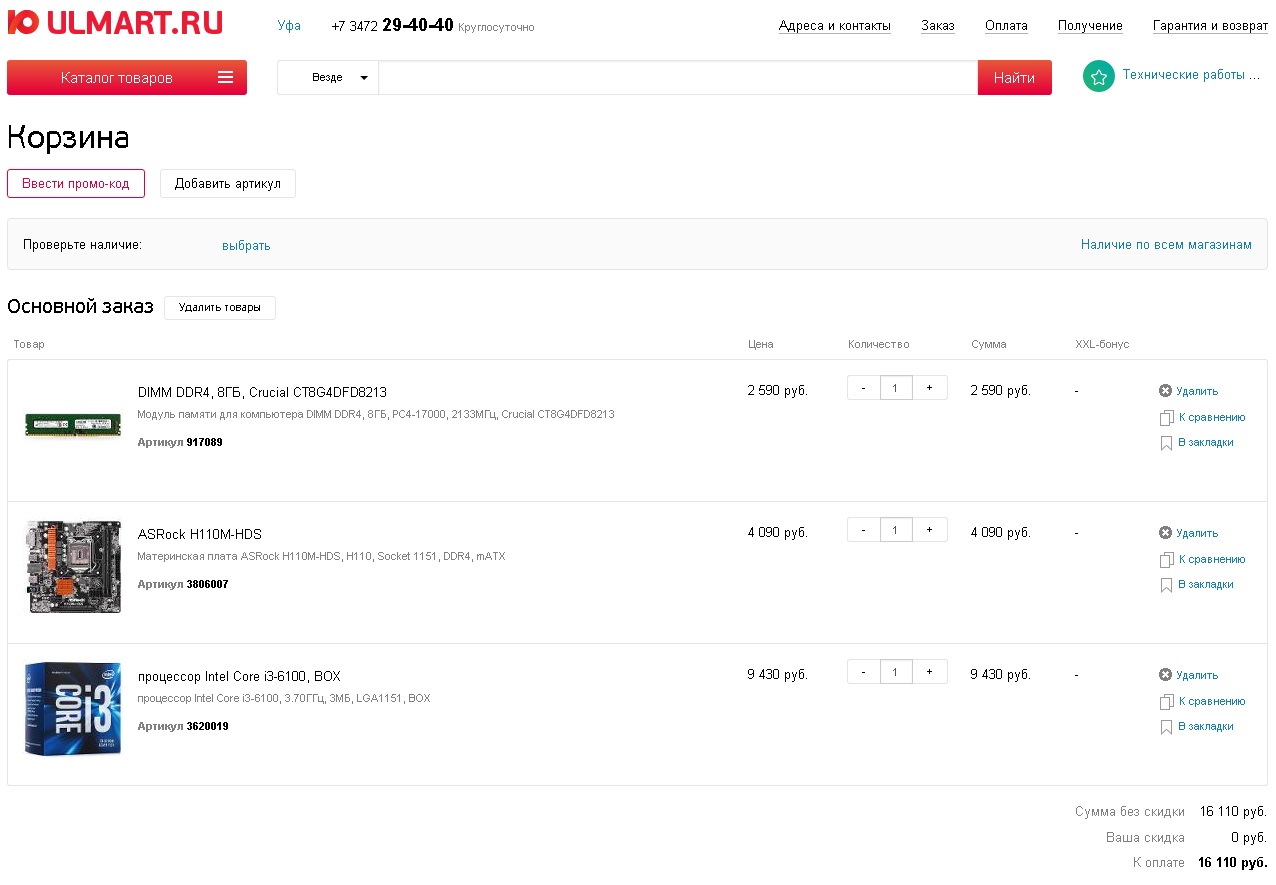Click выбрать link to check availability
Image resolution: width=1276 pixels, height=885 pixels.
point(246,246)
